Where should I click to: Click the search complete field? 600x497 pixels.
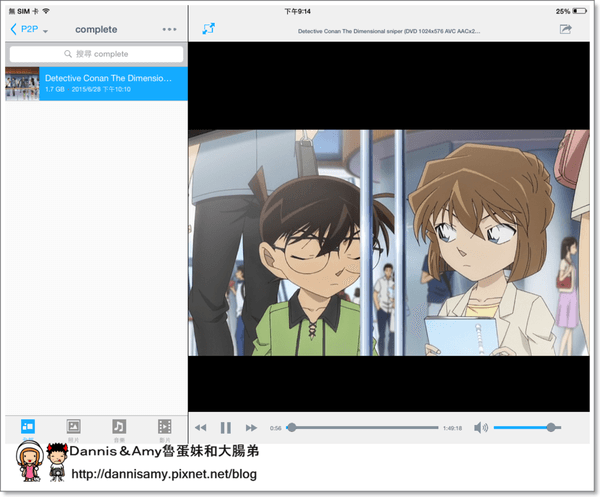[x=96, y=54]
